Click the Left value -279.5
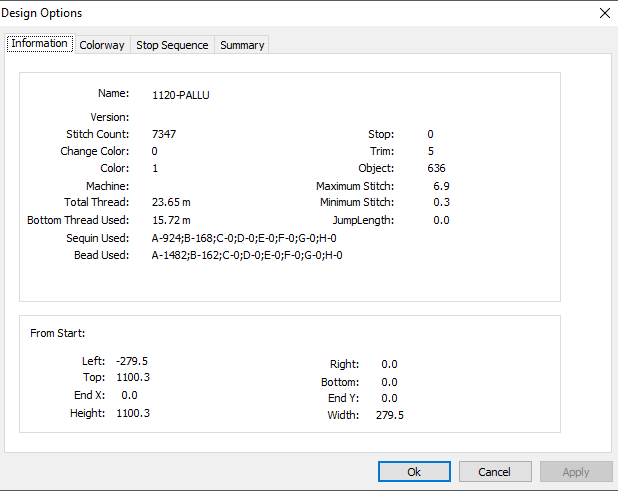Image resolution: width=618 pixels, height=491 pixels. 132,361
